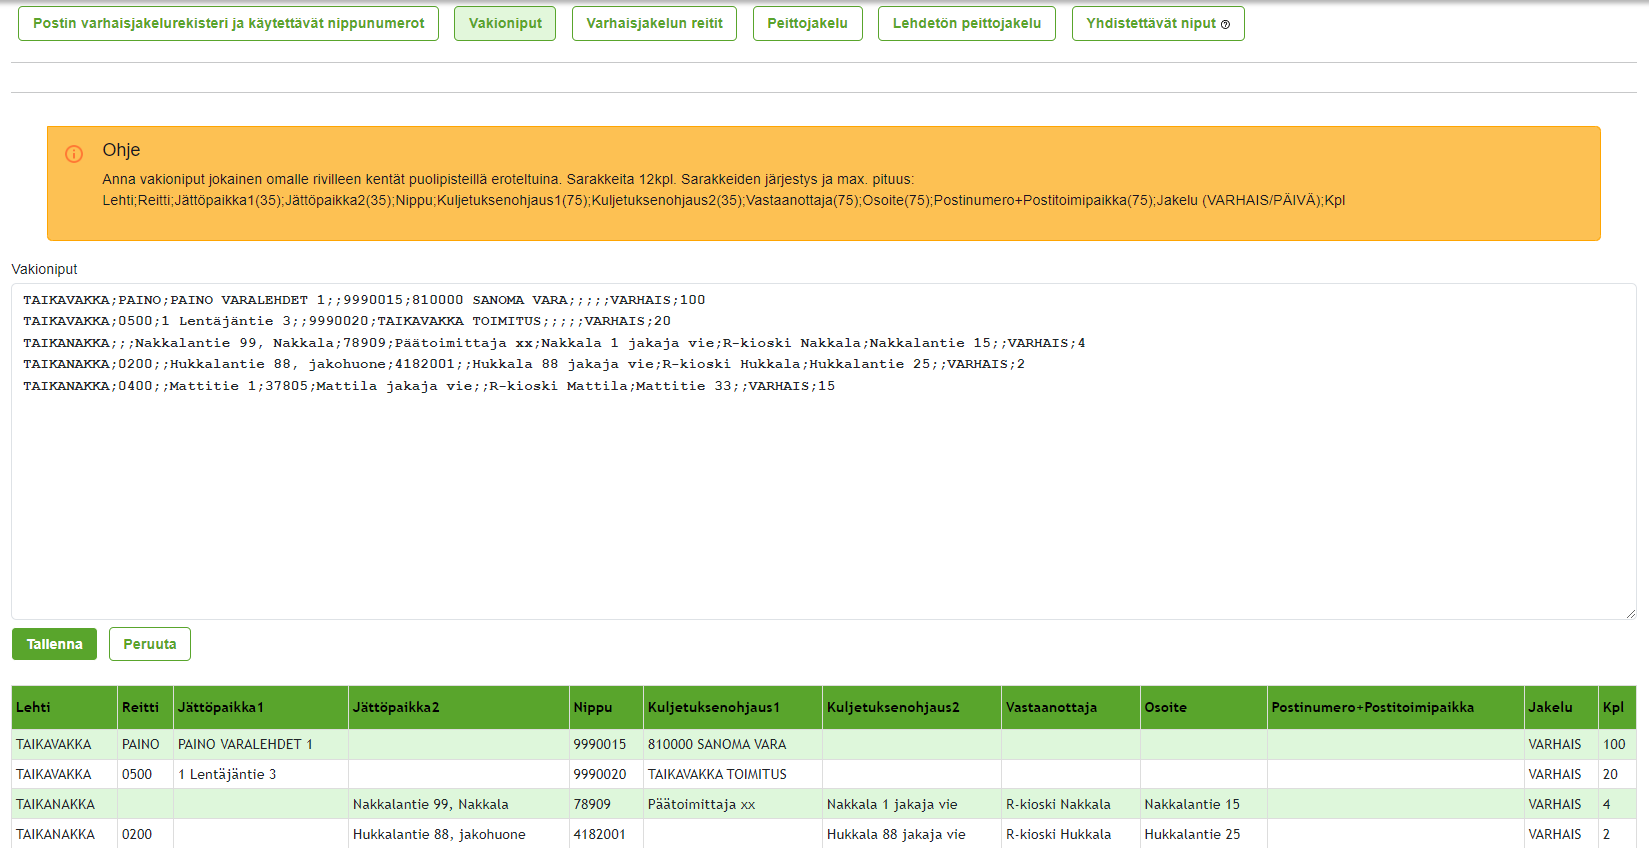This screenshot has width=1649, height=848.
Task: Click Postinumero+Postitoimipaikka column header
Action: (x=1396, y=707)
